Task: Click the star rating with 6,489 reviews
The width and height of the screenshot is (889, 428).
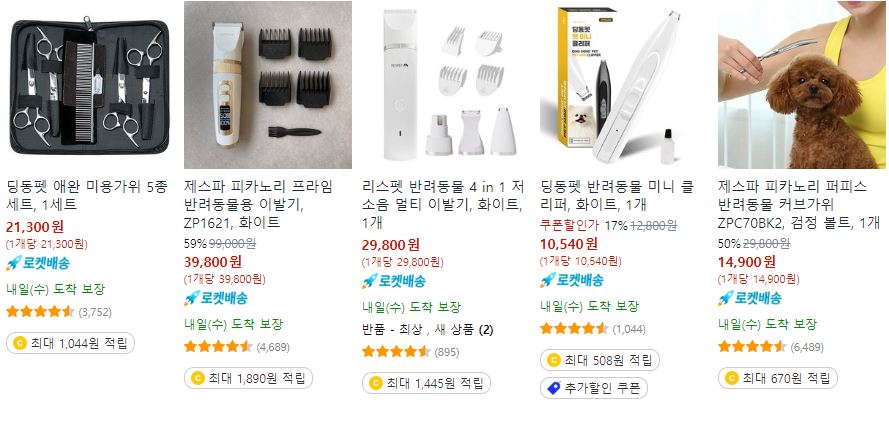Action: pyautogui.click(x=752, y=346)
